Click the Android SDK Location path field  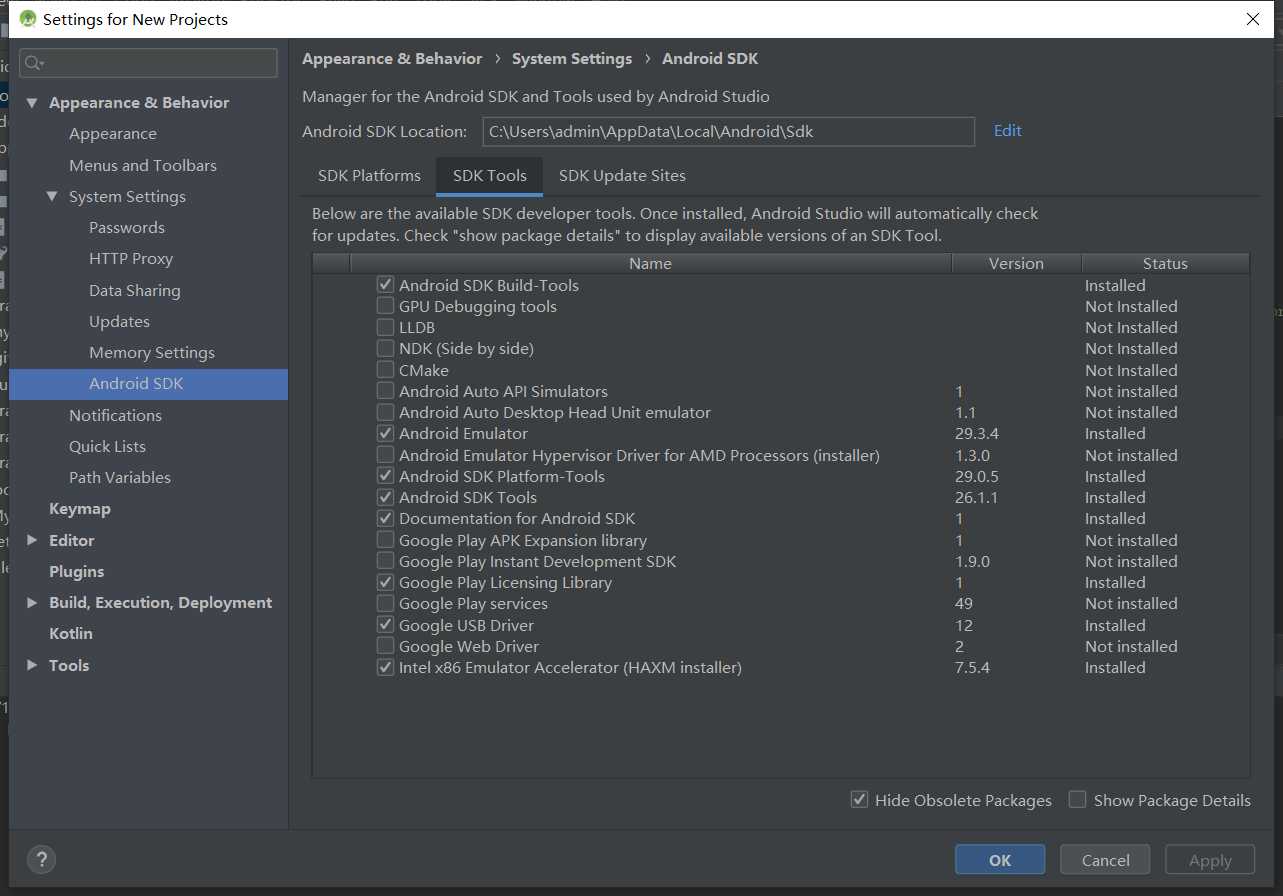pyautogui.click(x=728, y=131)
